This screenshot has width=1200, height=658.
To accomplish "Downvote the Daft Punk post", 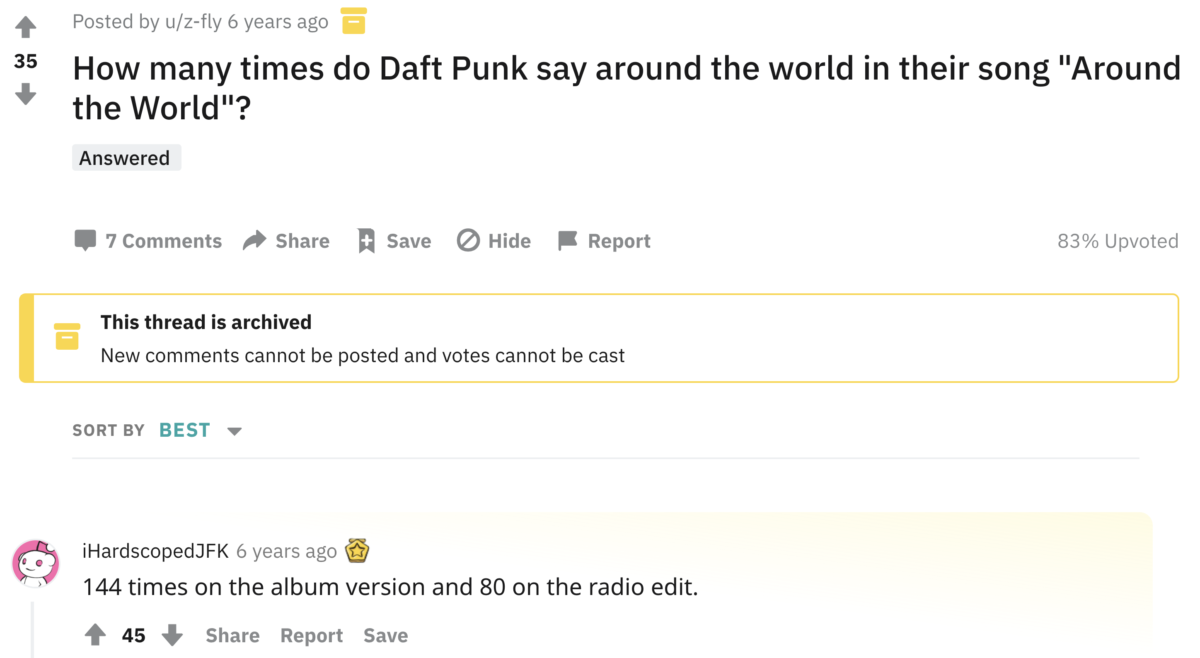I will pyautogui.click(x=25, y=94).
